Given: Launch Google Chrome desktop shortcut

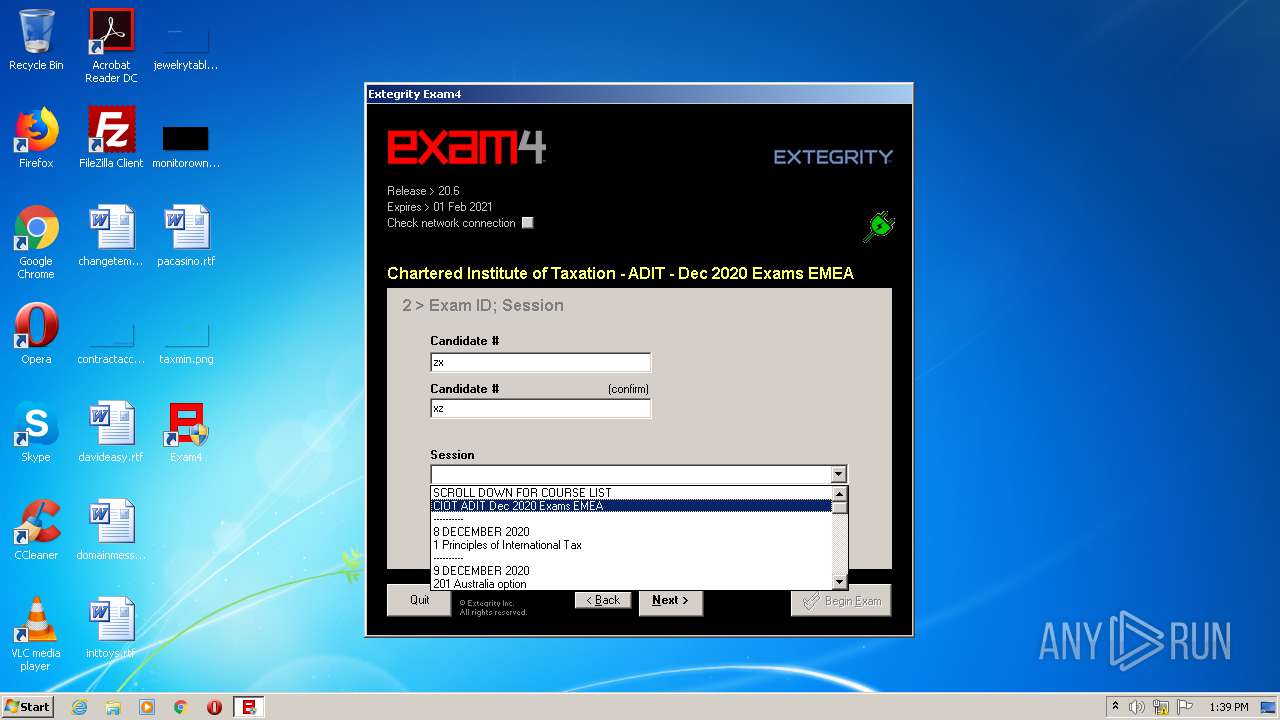Looking at the screenshot, I should coord(36,242).
